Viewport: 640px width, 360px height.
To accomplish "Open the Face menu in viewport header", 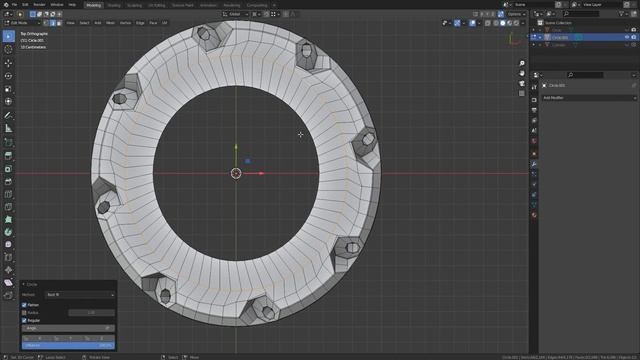I will coord(153,23).
